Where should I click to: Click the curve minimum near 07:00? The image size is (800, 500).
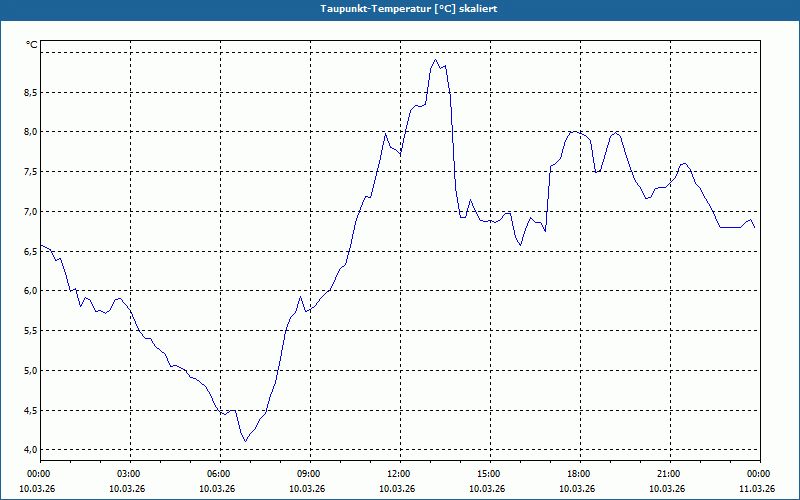[245, 441]
